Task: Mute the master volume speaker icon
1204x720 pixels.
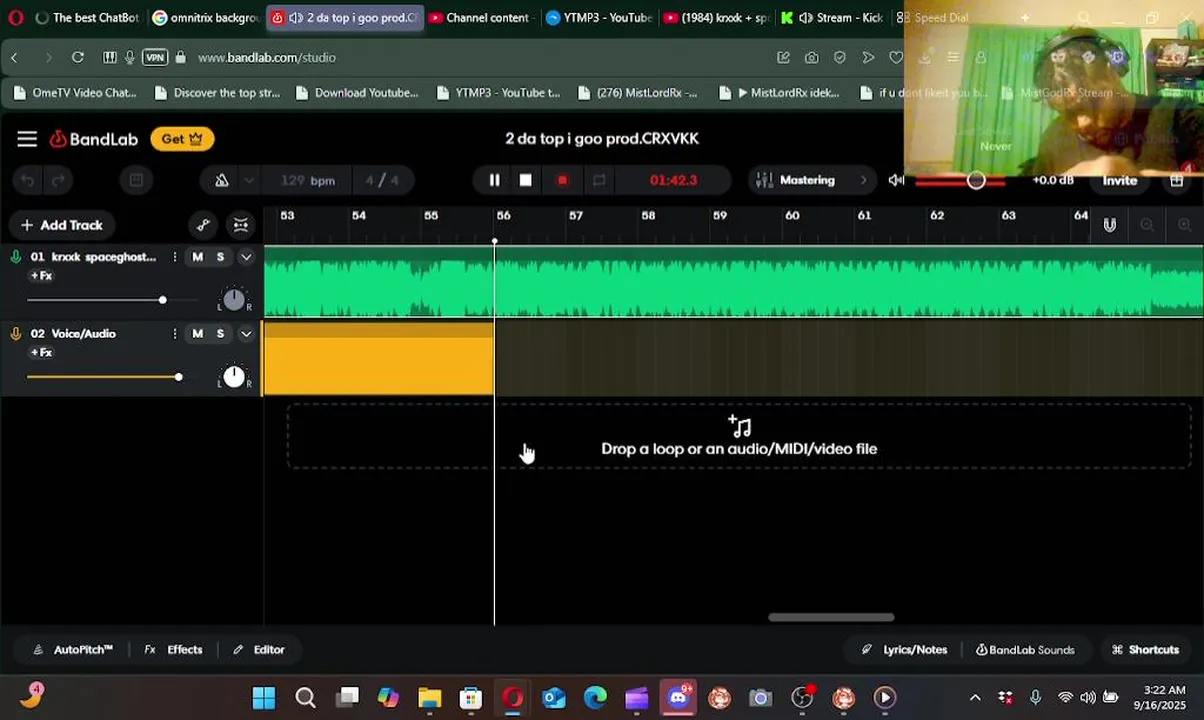Action: coord(897,180)
